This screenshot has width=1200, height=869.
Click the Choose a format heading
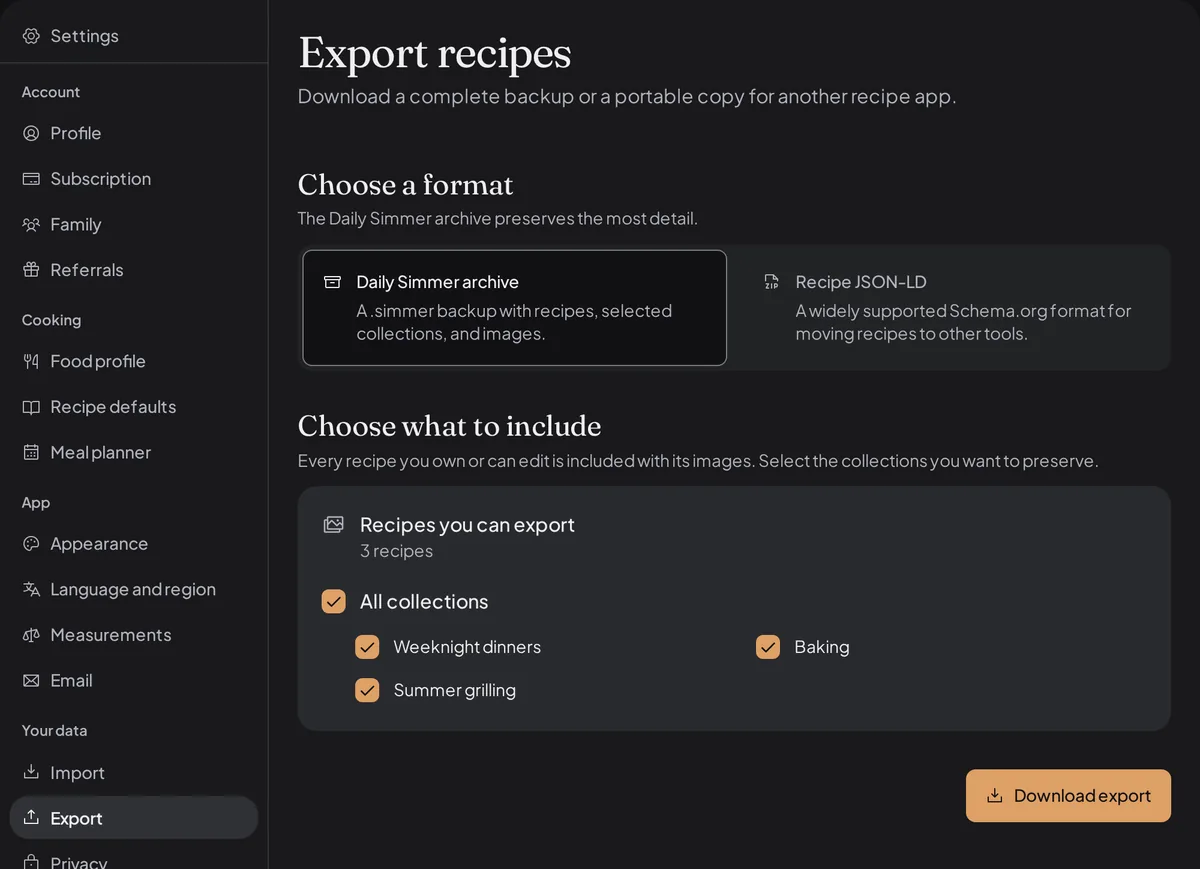point(406,185)
